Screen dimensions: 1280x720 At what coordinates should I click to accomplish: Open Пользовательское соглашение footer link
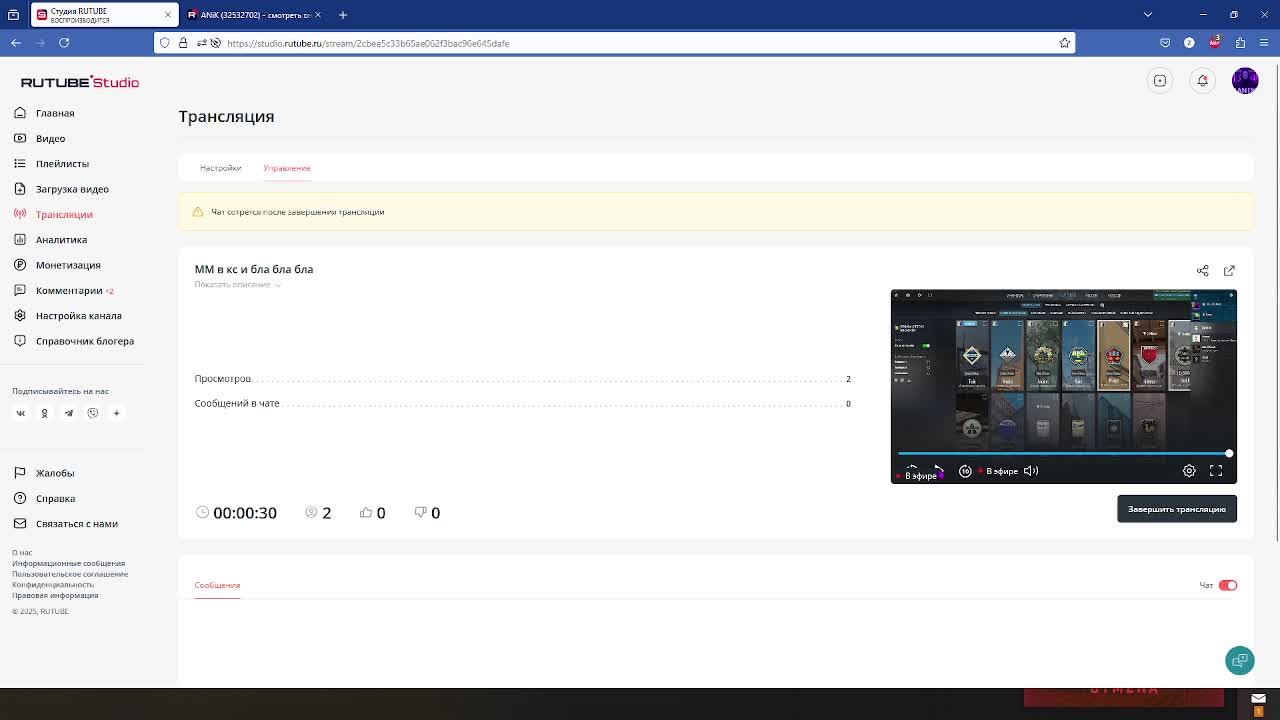click(70, 574)
